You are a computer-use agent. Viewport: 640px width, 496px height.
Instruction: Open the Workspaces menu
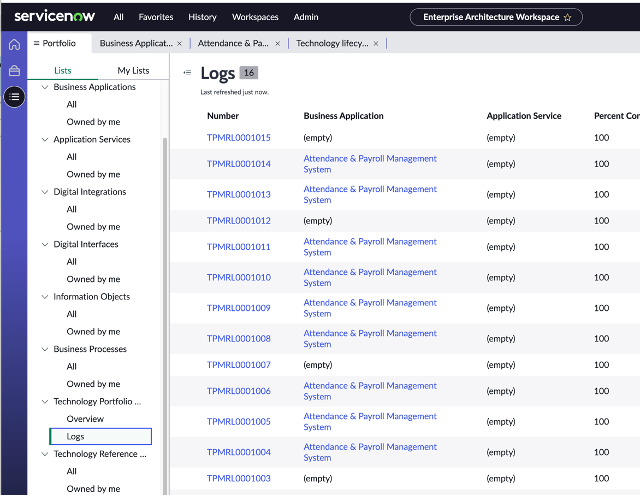click(x=255, y=17)
